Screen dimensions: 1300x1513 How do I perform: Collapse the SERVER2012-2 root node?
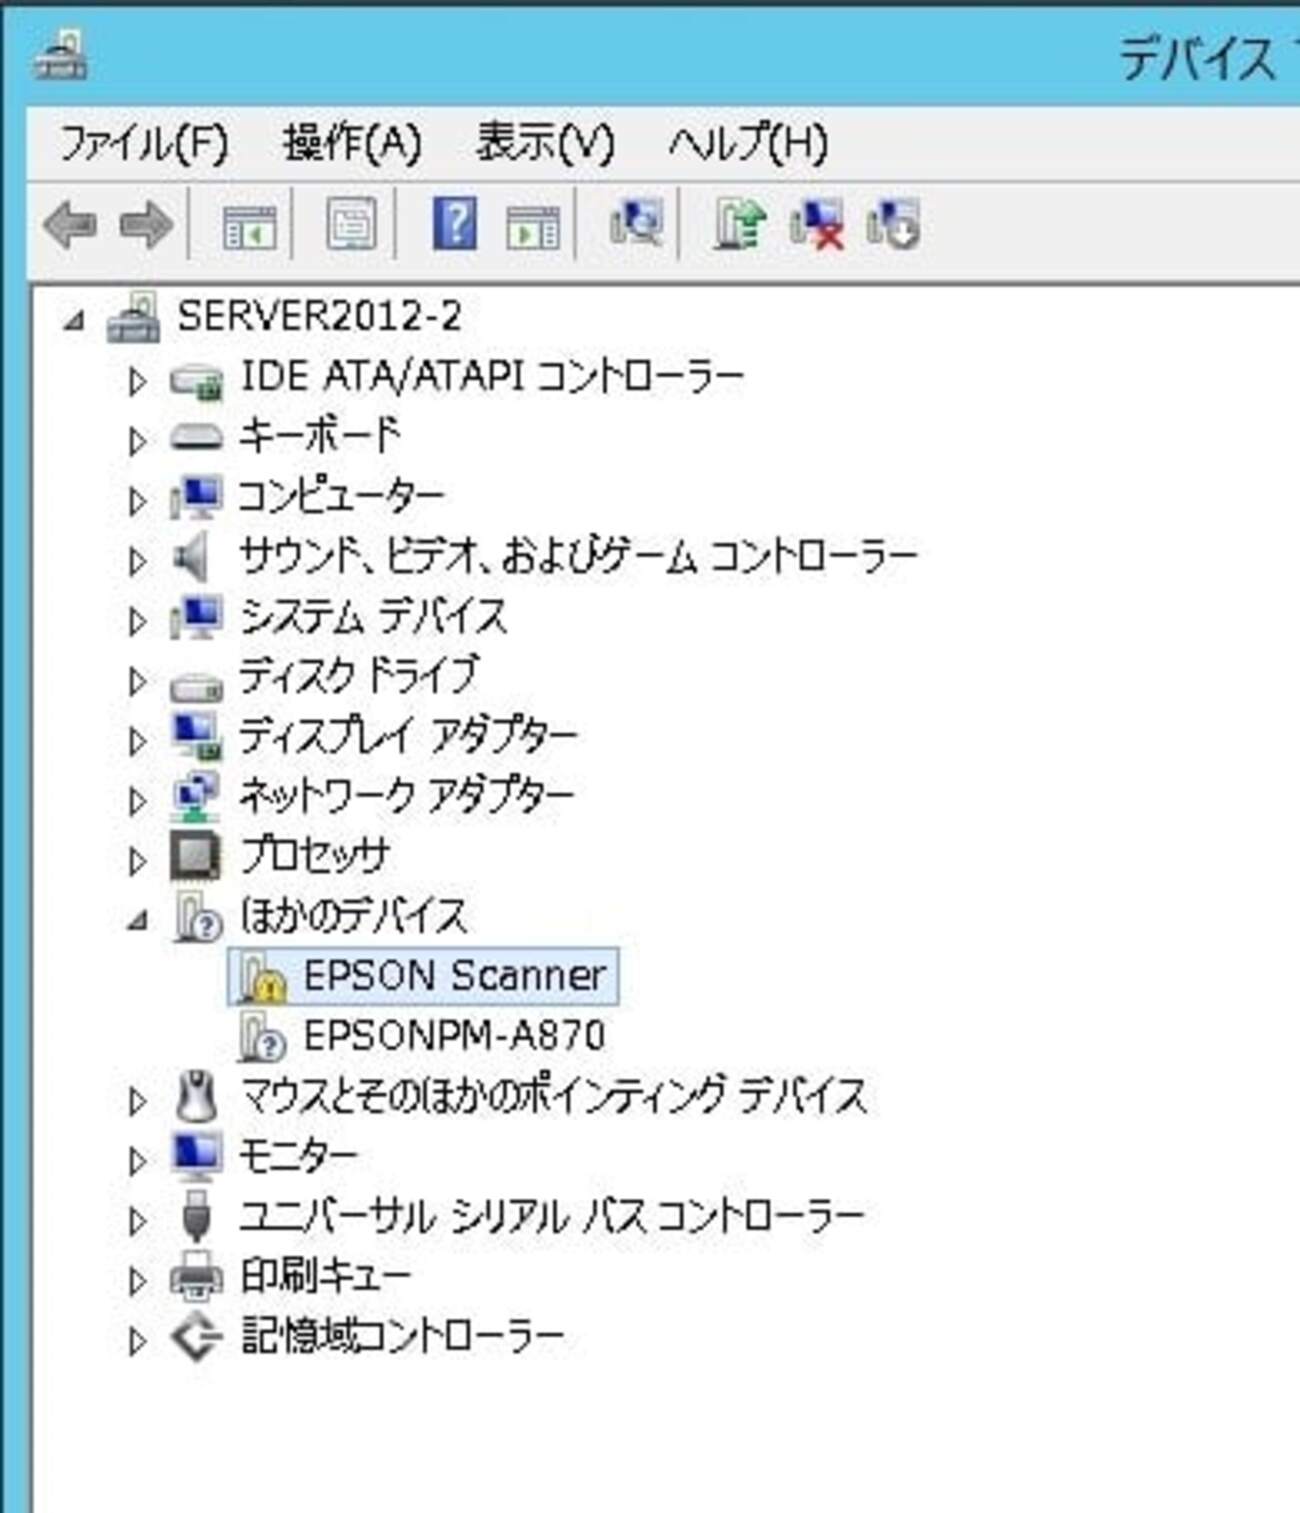[74, 321]
